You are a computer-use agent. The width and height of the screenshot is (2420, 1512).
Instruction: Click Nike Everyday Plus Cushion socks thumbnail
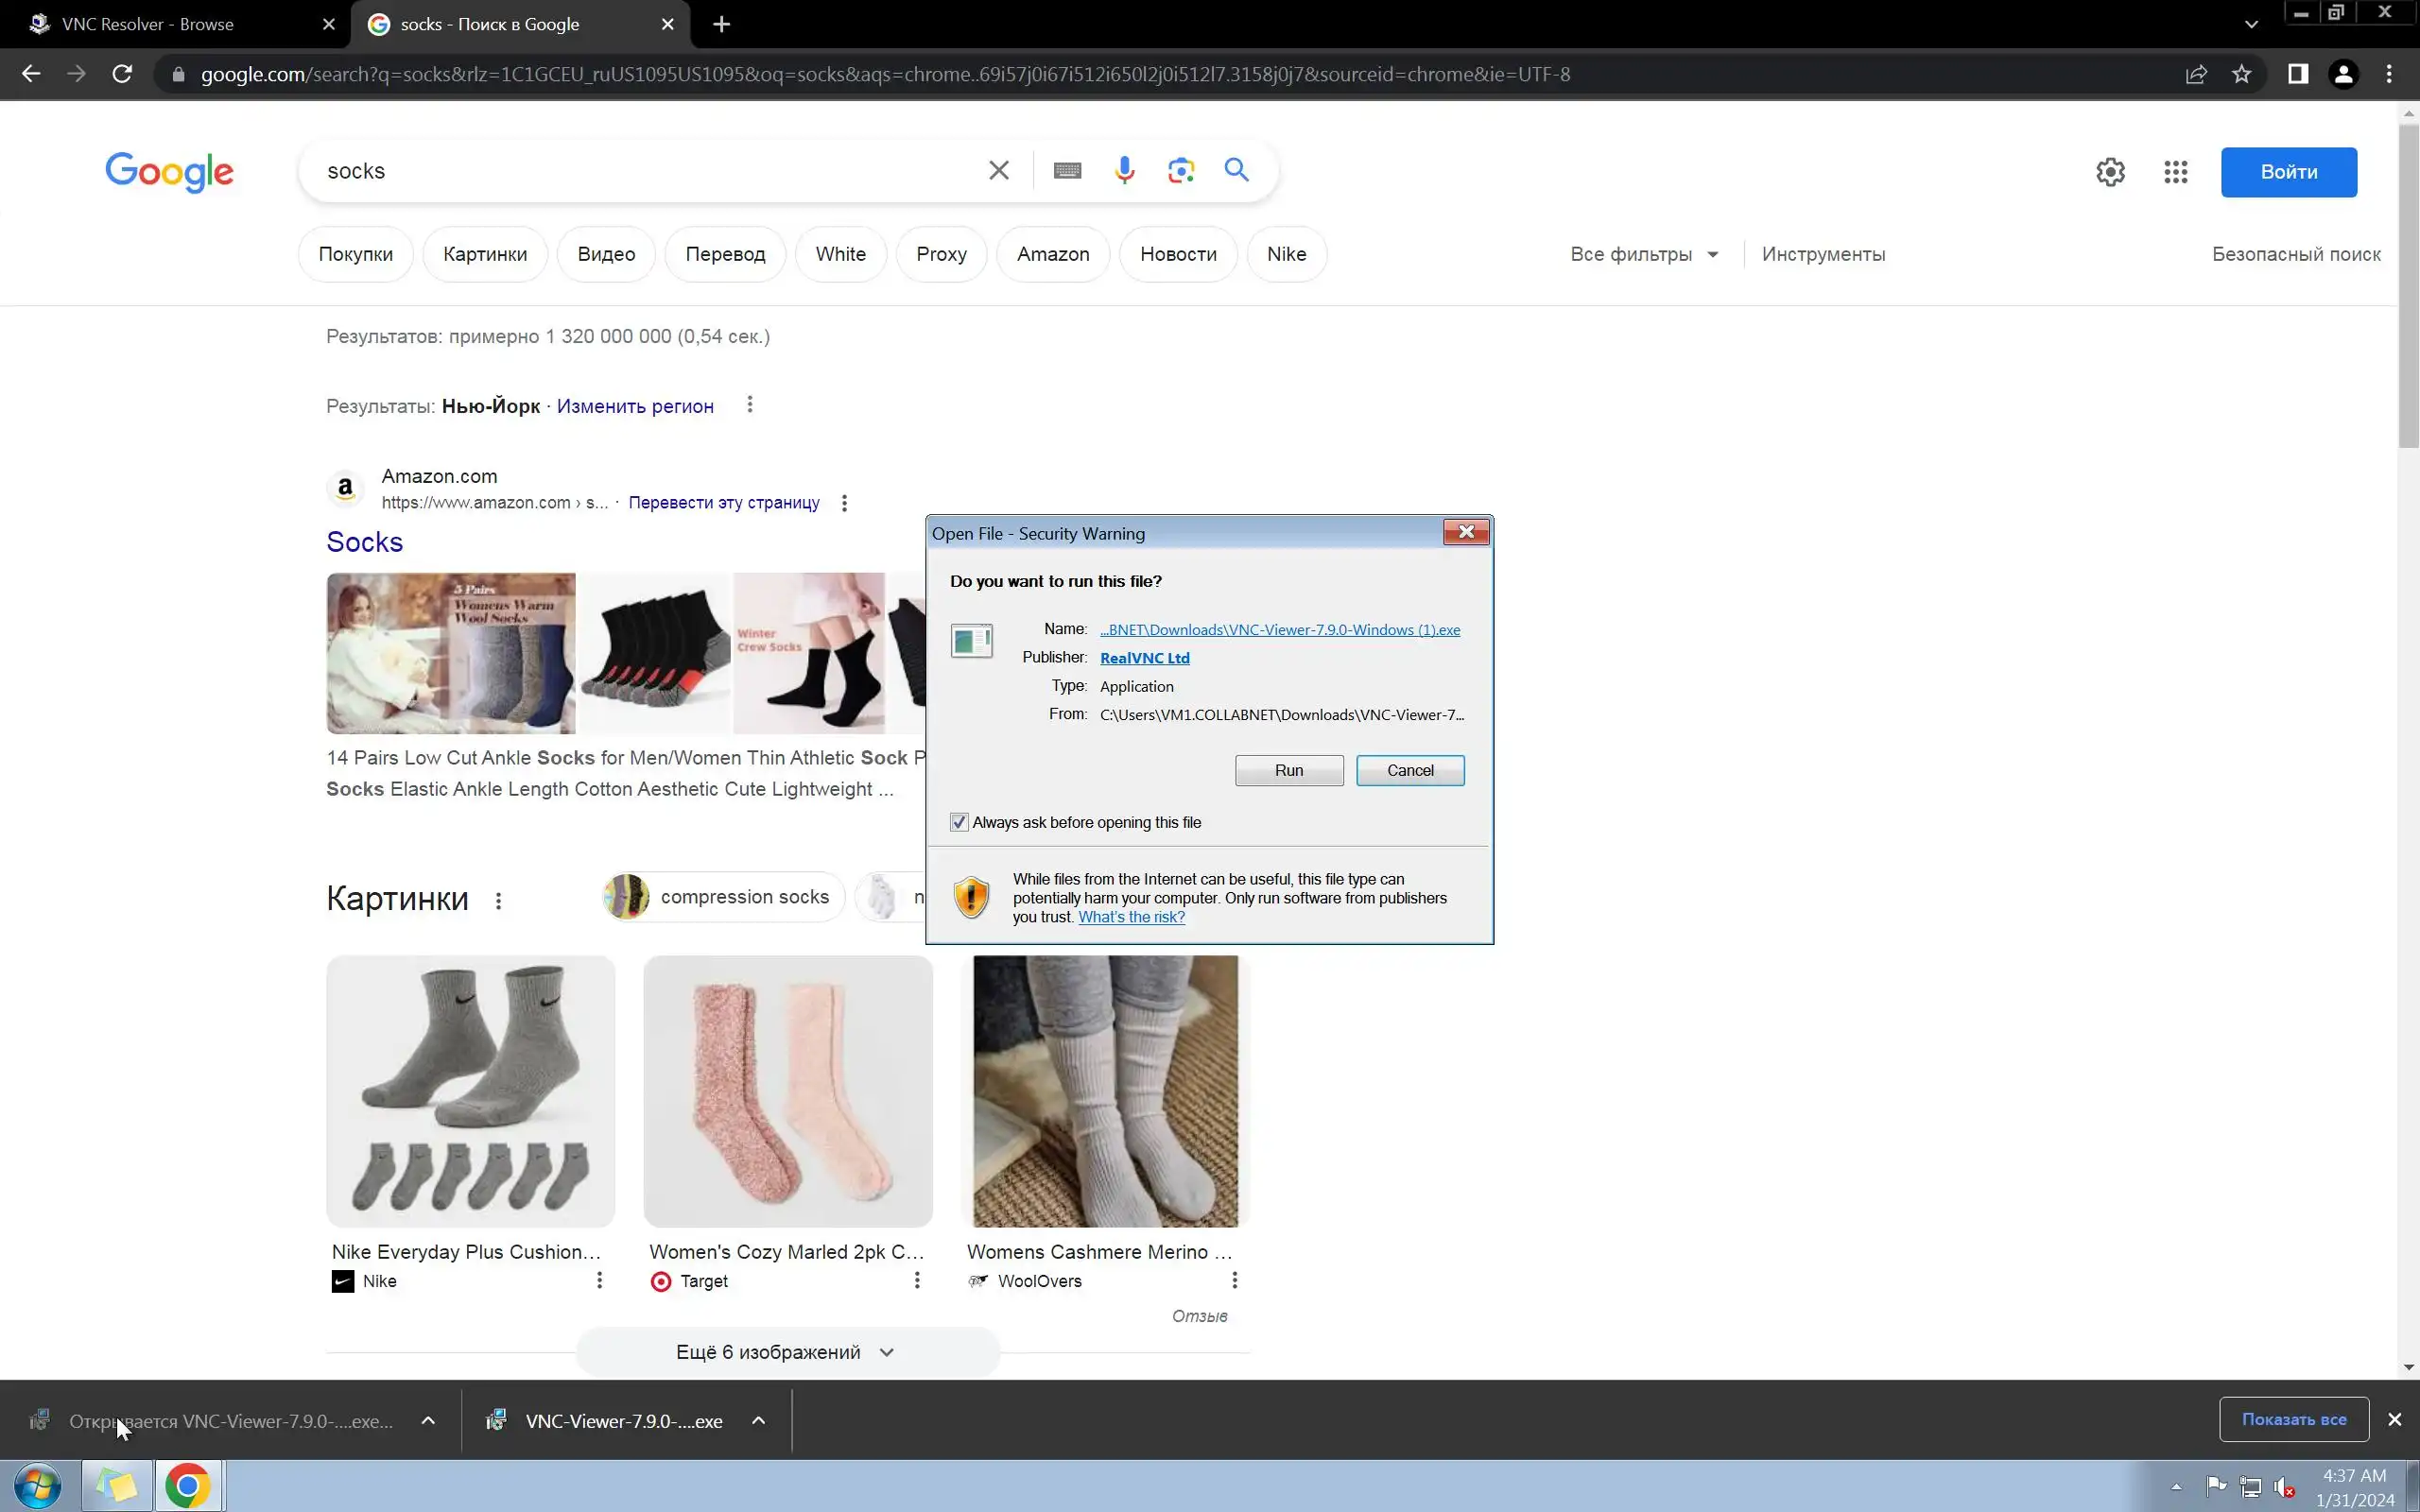tap(470, 1090)
